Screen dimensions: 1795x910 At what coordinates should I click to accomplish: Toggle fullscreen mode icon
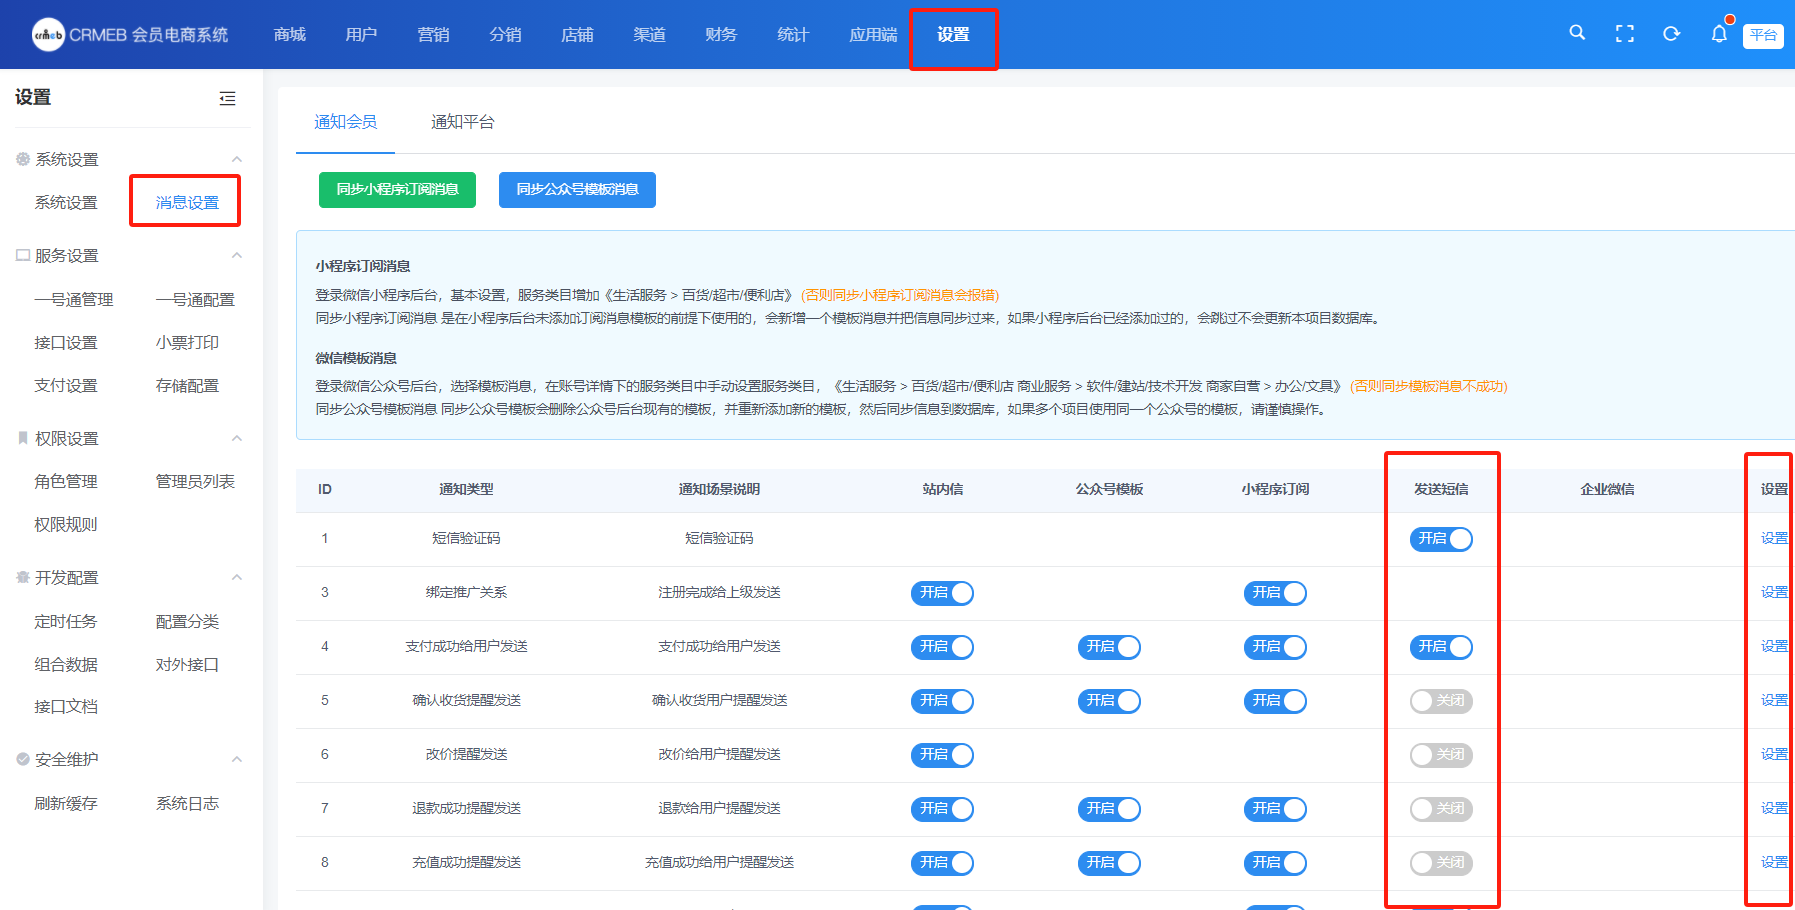tap(1625, 34)
